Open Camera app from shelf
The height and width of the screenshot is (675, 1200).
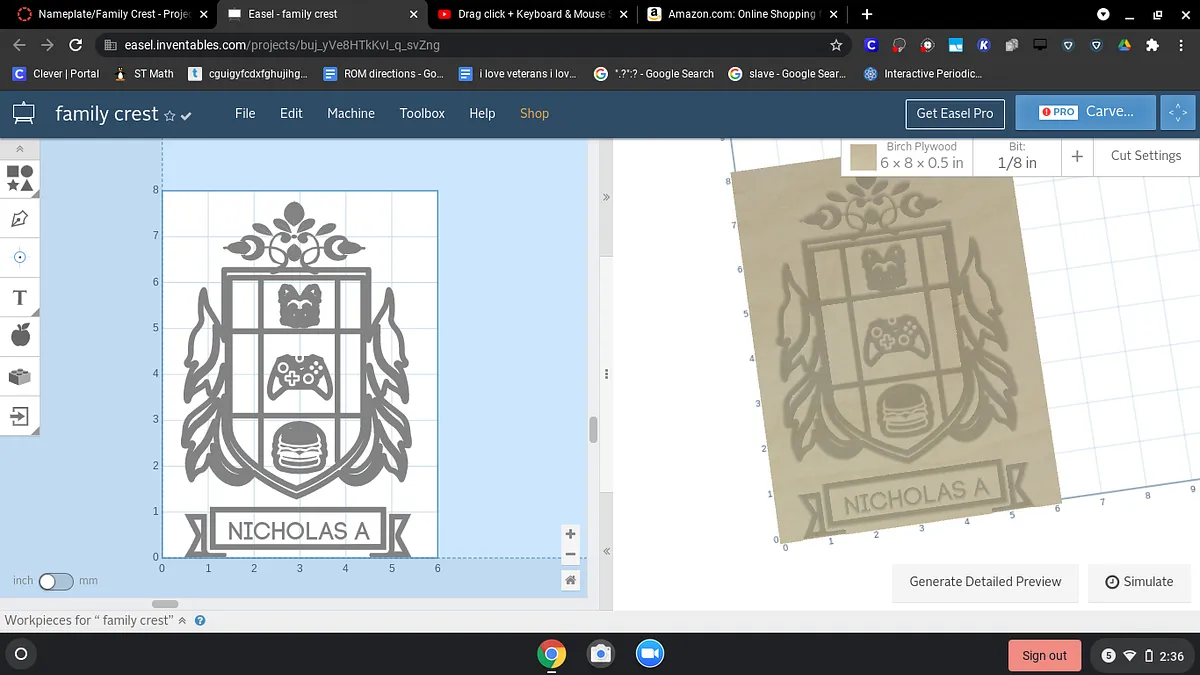(x=600, y=654)
